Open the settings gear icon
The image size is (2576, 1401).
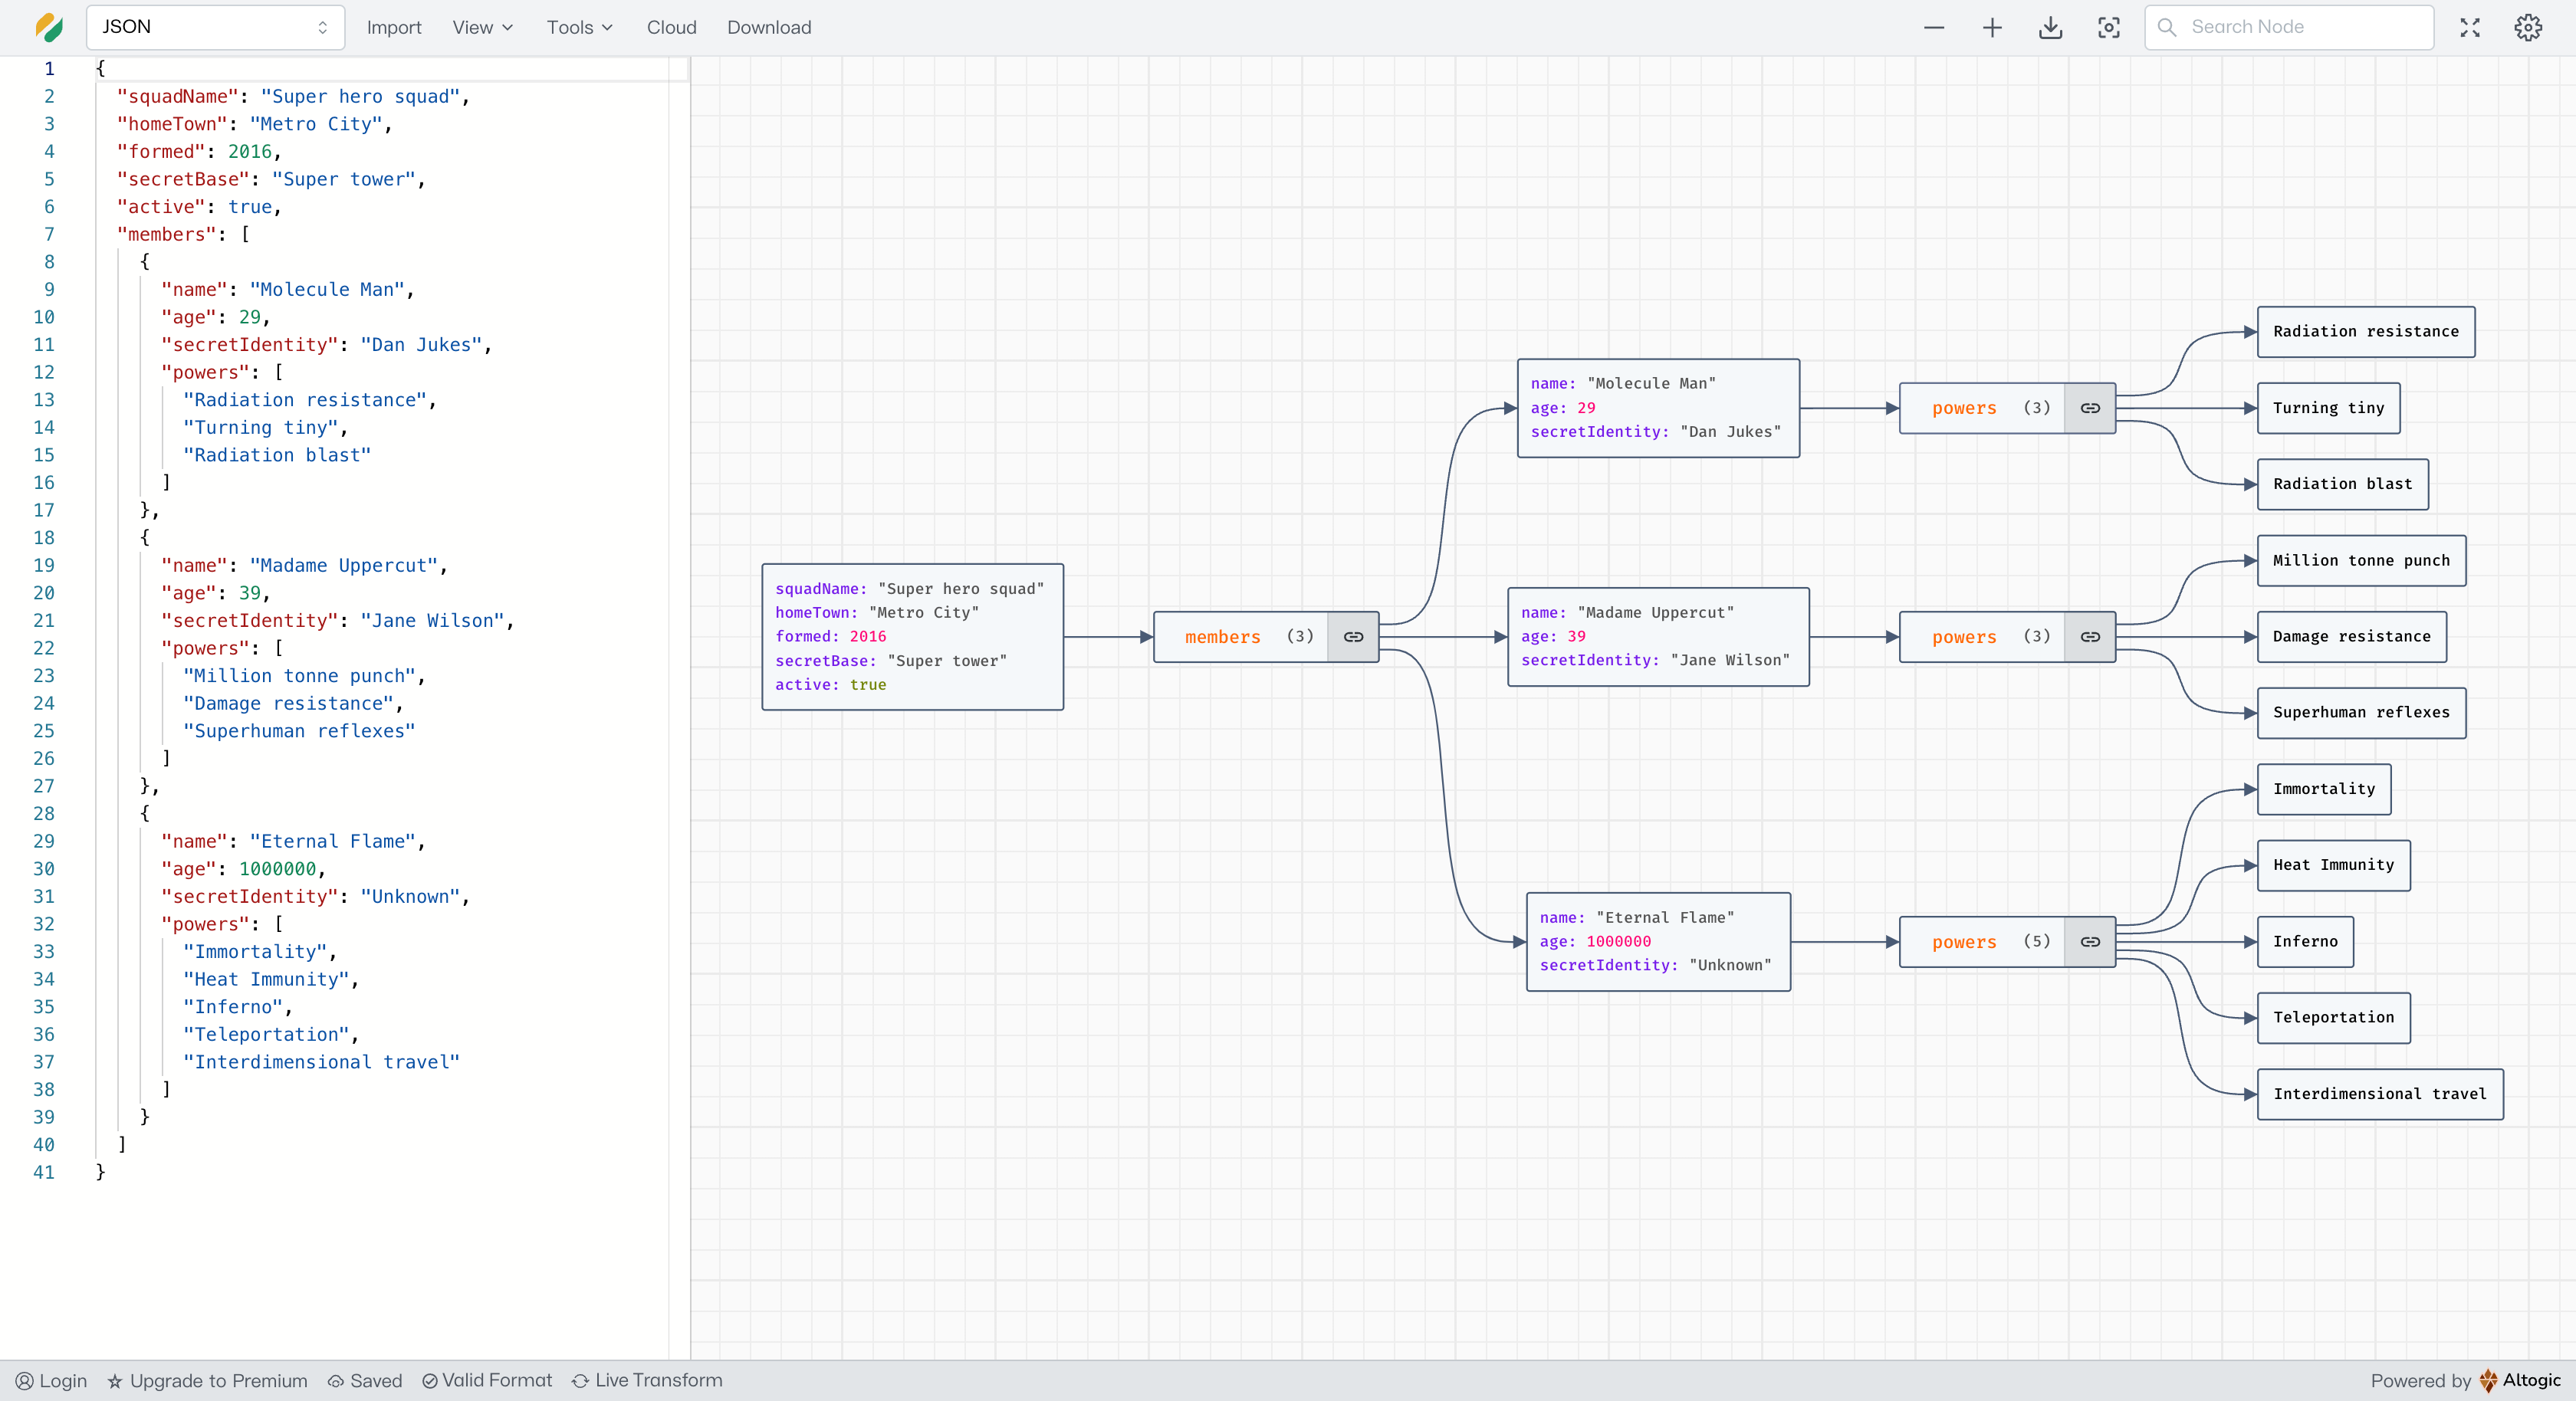pos(2527,28)
